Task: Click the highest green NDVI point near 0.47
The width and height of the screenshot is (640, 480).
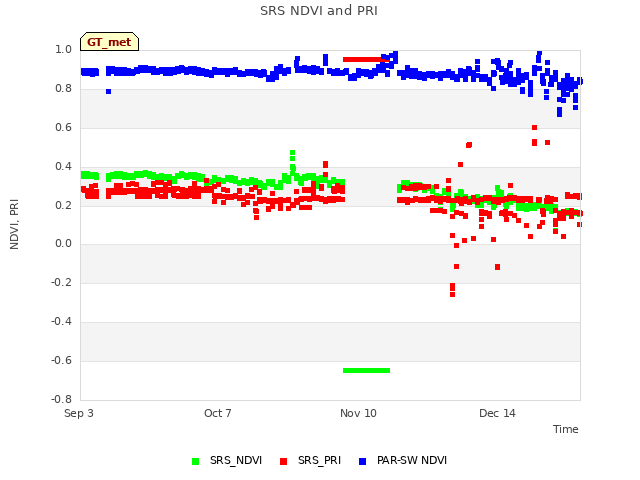Action: (292, 153)
